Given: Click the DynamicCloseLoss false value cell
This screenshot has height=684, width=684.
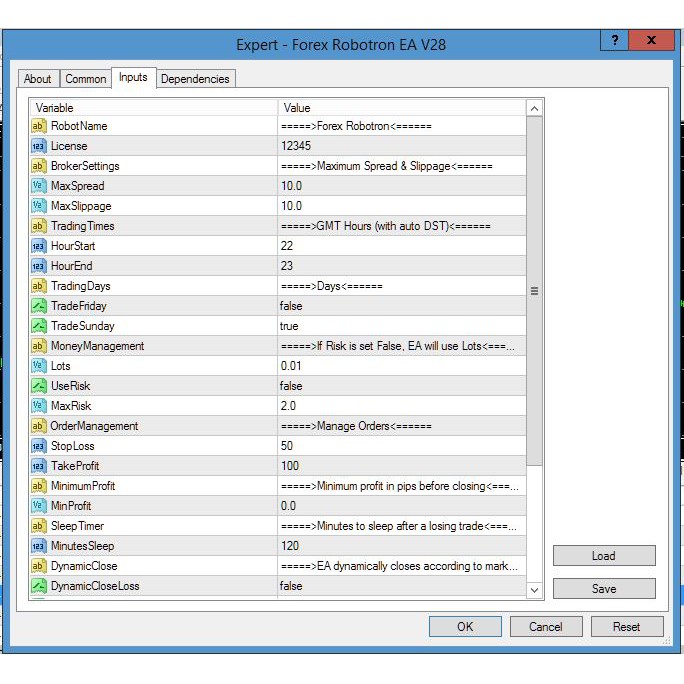Looking at the screenshot, I should pyautogui.click(x=400, y=586).
